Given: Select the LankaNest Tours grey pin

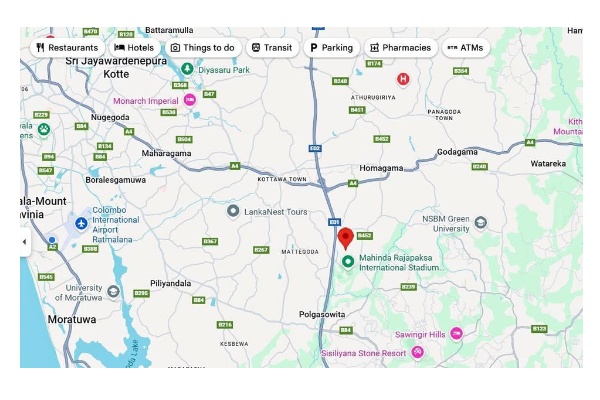Looking at the screenshot, I should 233,211.
